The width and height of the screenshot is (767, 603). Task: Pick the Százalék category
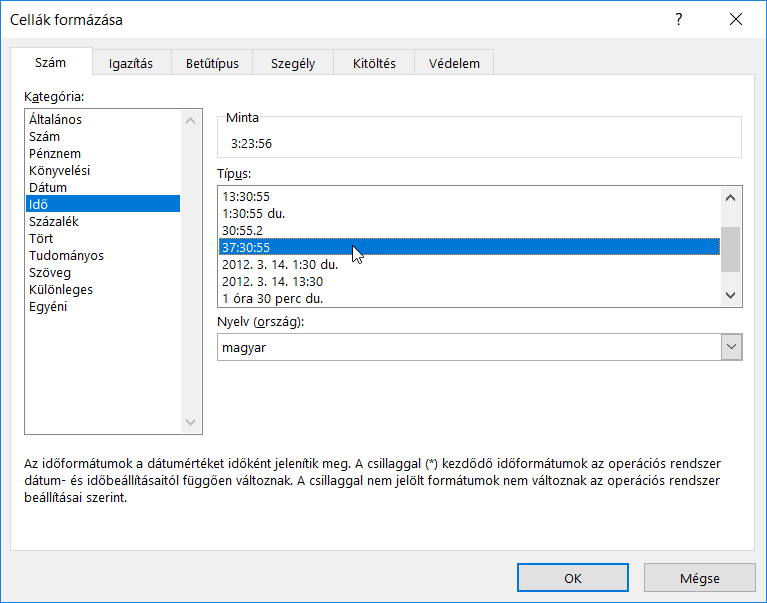click(x=54, y=221)
